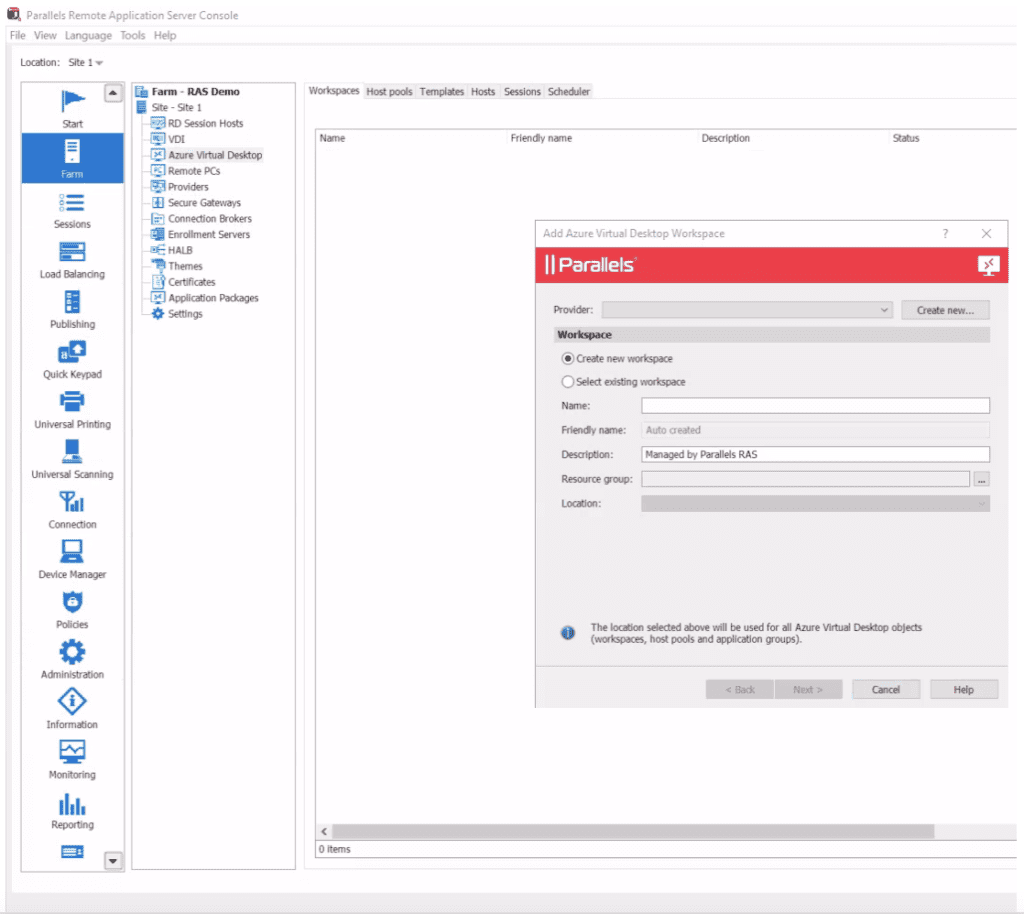Open the Administration category
The image size is (1024, 914).
point(72,661)
